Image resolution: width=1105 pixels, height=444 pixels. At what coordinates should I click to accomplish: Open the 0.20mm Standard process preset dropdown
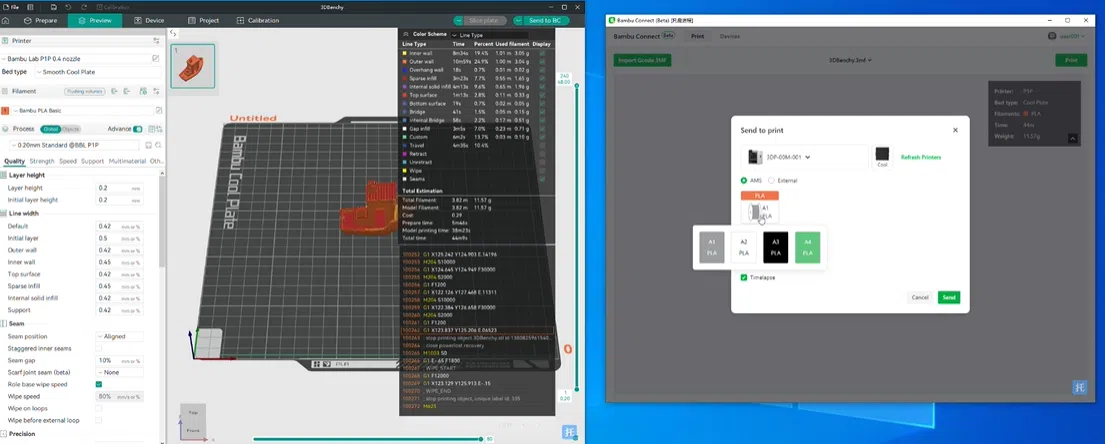(x=75, y=145)
